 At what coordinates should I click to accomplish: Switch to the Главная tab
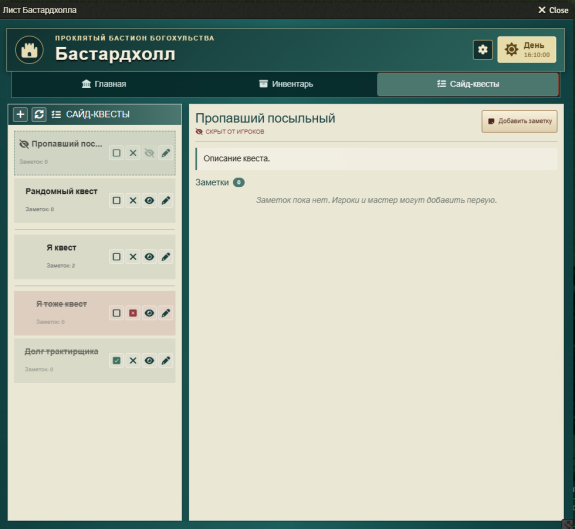104,84
